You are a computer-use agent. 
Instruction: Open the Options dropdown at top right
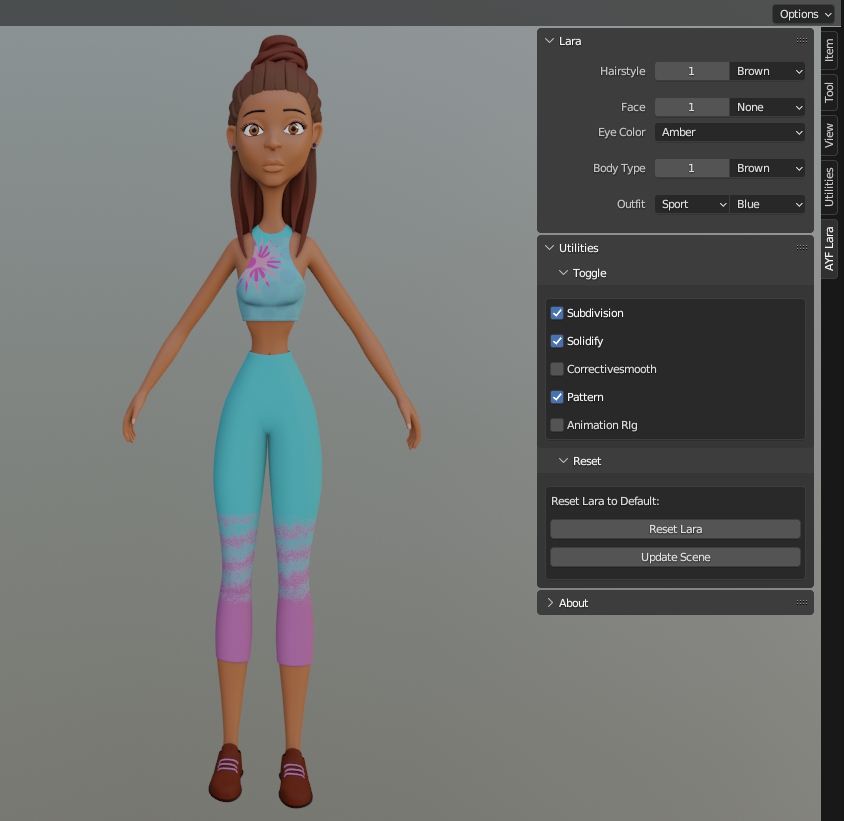(803, 13)
